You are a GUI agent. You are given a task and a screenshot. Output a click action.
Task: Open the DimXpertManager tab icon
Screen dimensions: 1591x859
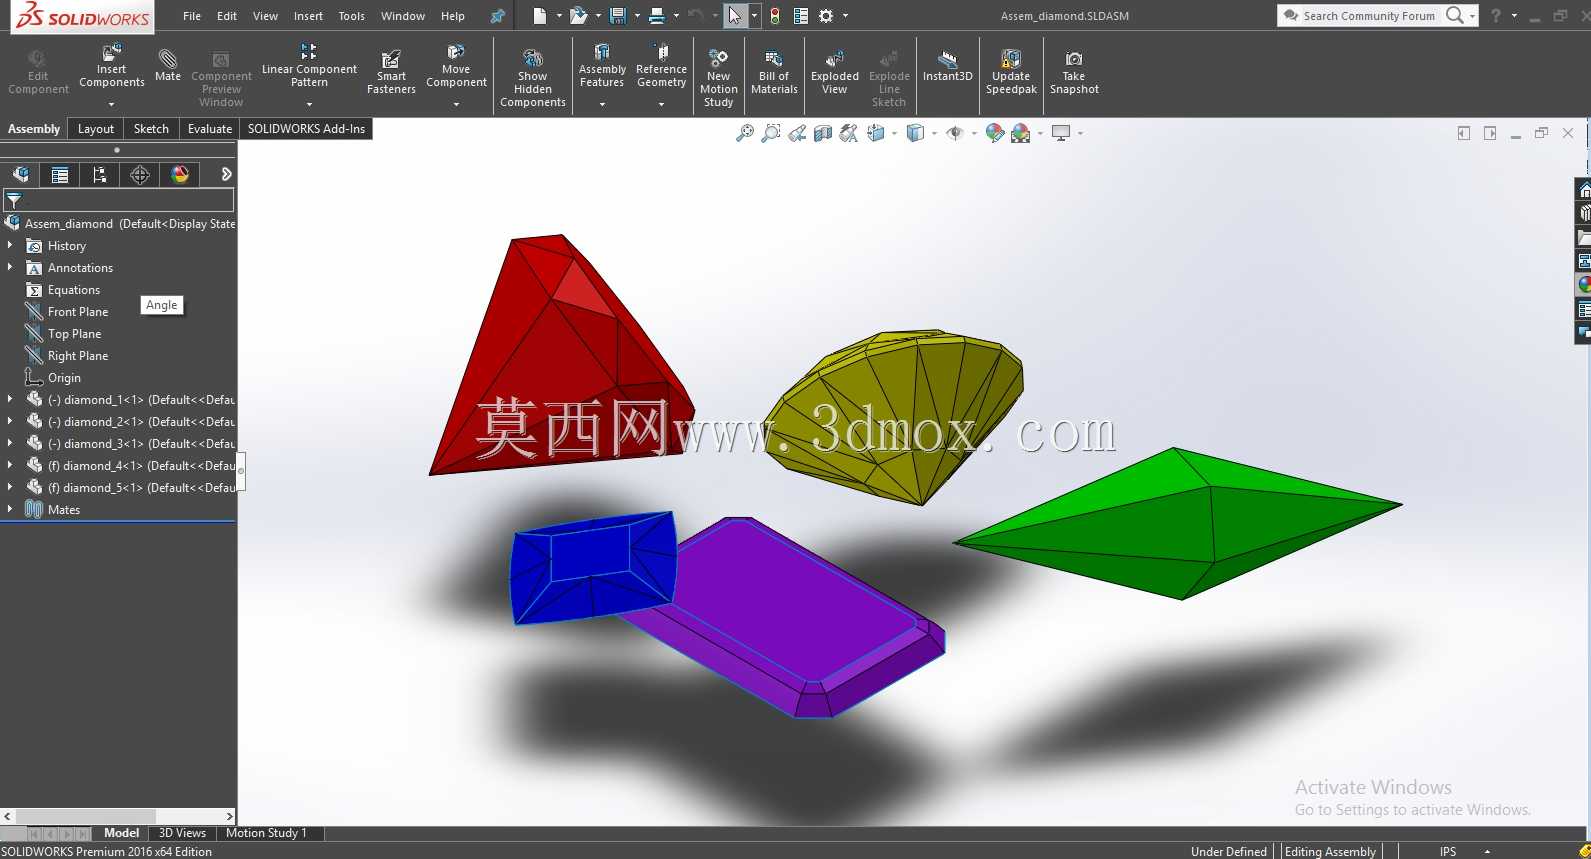pos(140,175)
